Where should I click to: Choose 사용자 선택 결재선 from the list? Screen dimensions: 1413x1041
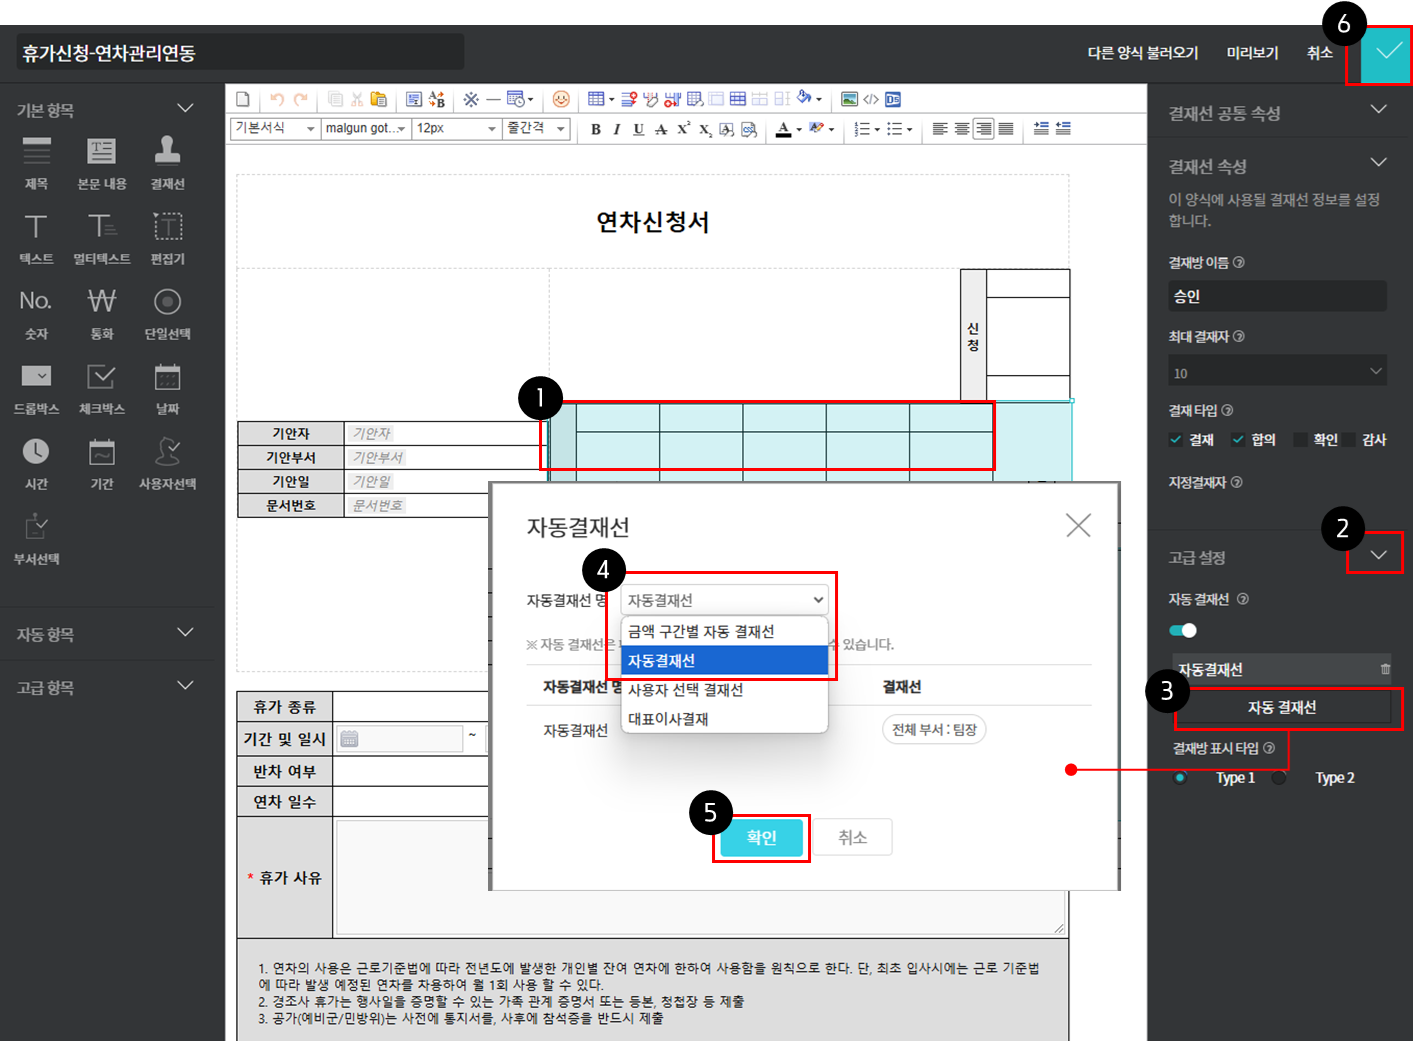[685, 690]
